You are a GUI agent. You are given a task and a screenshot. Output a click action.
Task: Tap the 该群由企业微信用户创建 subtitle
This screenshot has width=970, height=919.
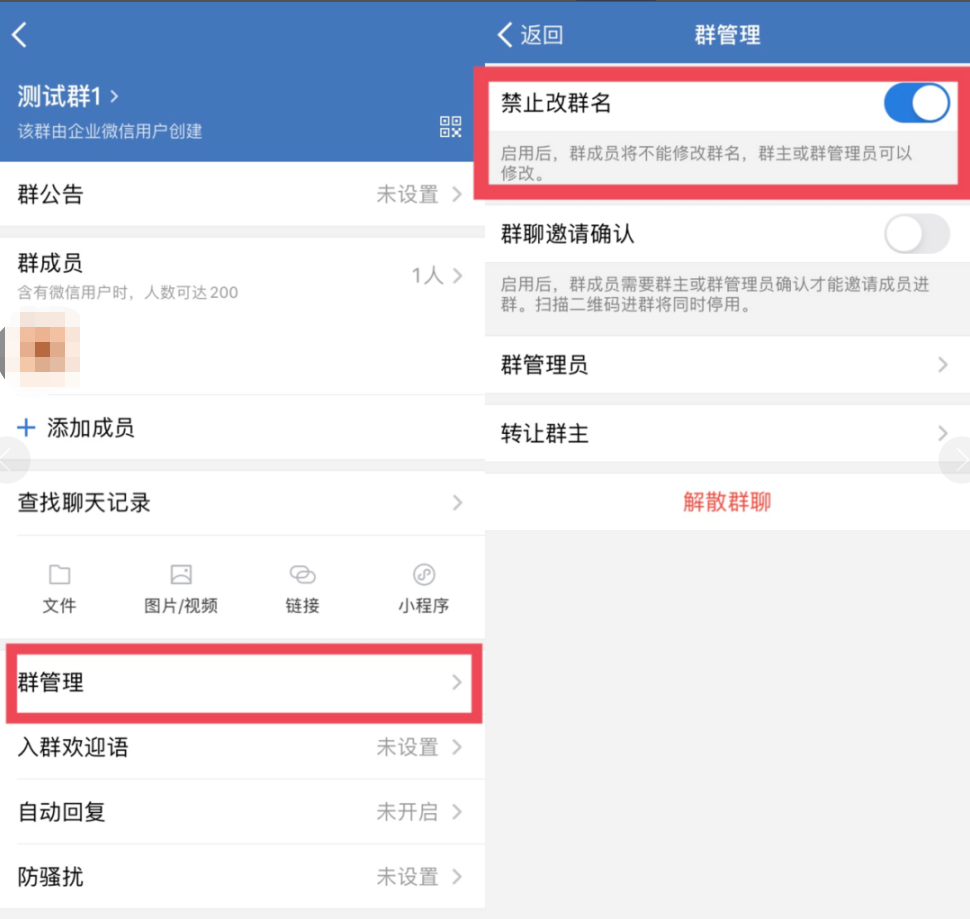pos(109,131)
